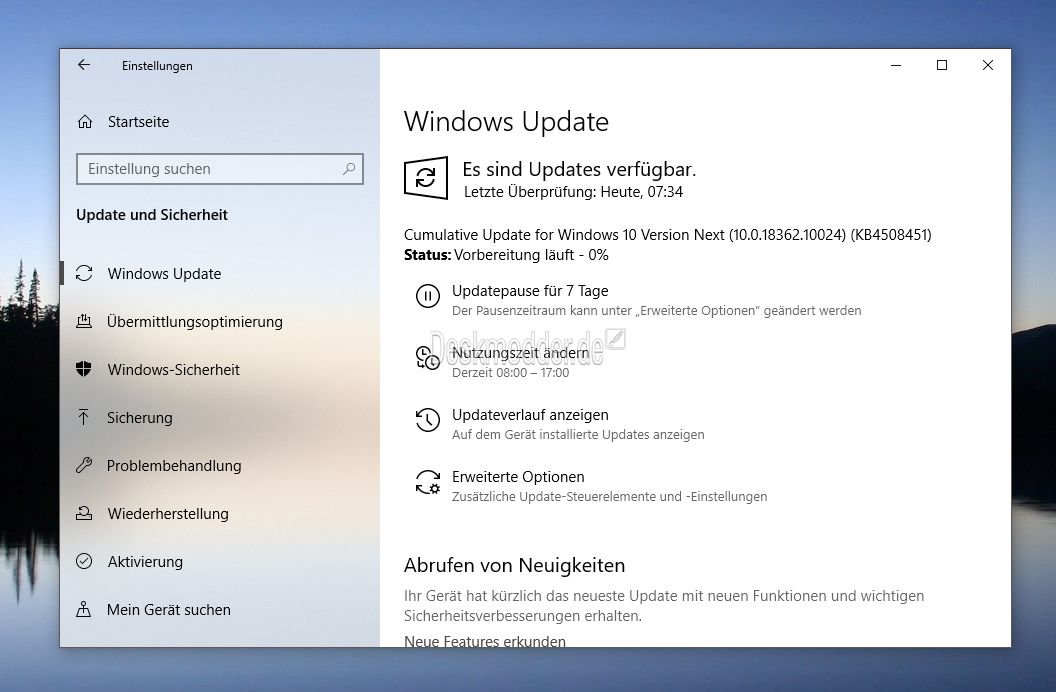Viewport: 1056px width, 692px height.
Task: Click the magnifier icon in search box
Action: coord(349,169)
